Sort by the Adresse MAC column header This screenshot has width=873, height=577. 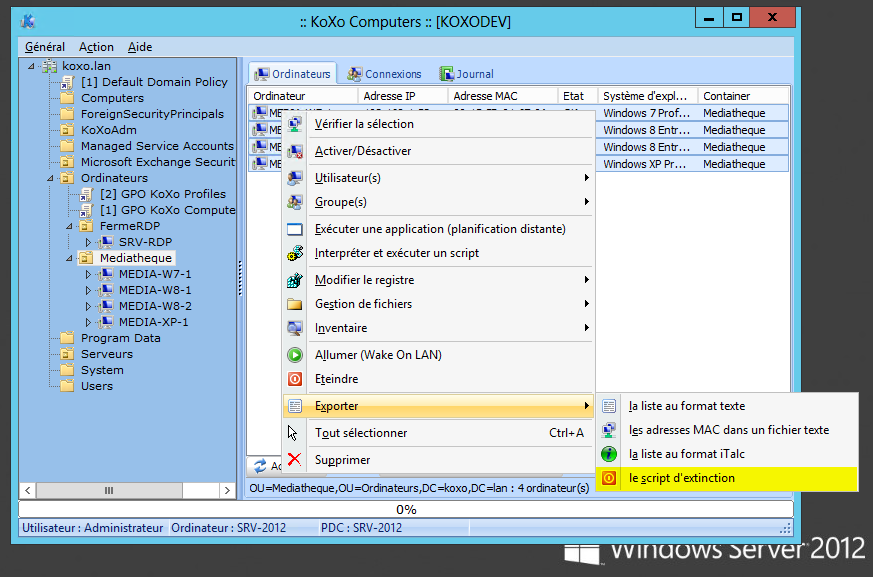click(x=502, y=96)
